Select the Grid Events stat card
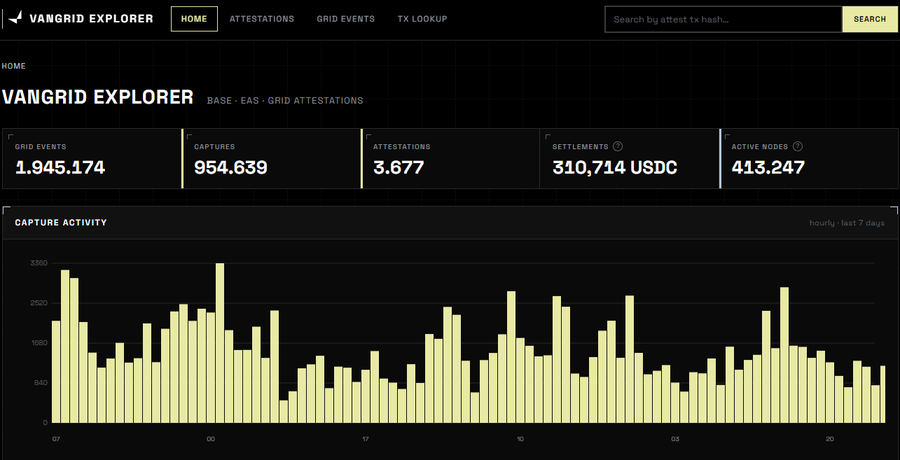The height and width of the screenshot is (460, 900). 92,159
